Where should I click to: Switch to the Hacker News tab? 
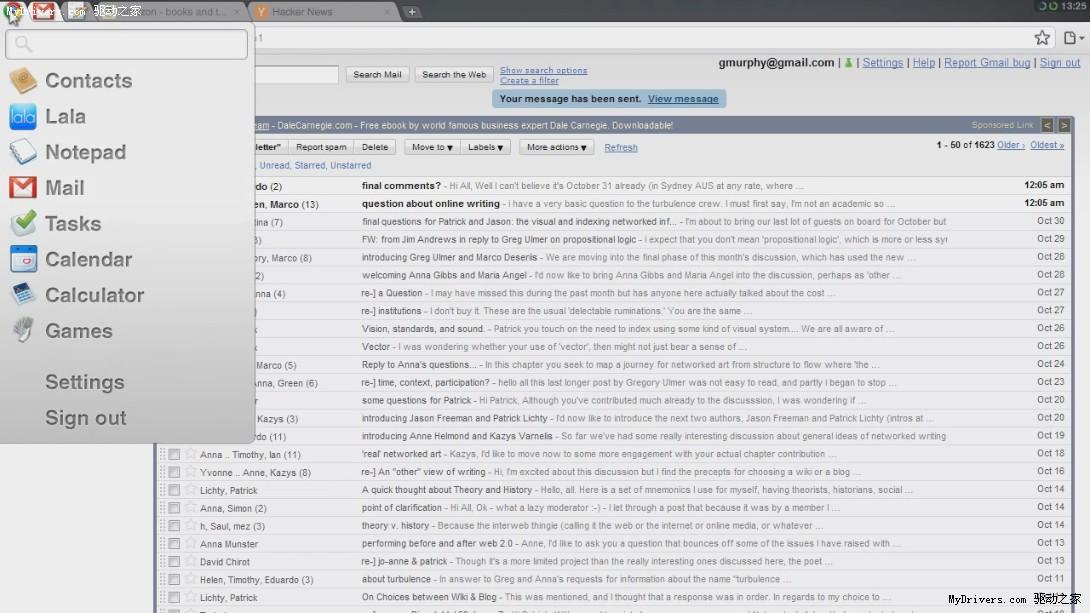[323, 12]
